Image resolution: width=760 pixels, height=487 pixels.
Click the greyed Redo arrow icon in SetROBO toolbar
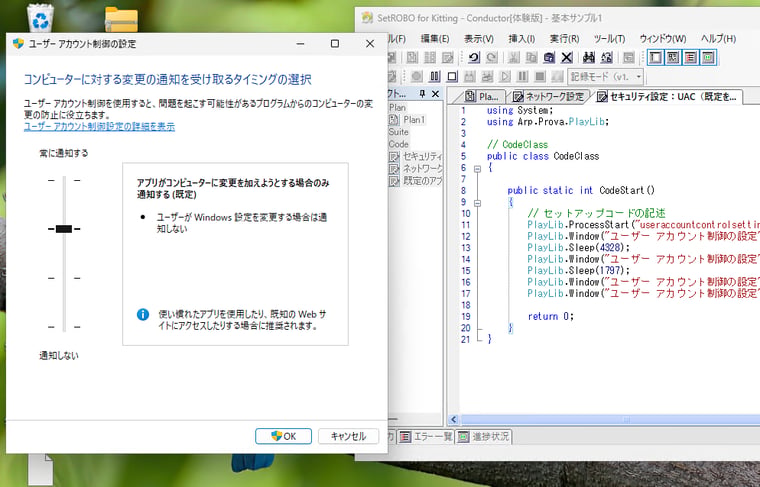click(491, 58)
